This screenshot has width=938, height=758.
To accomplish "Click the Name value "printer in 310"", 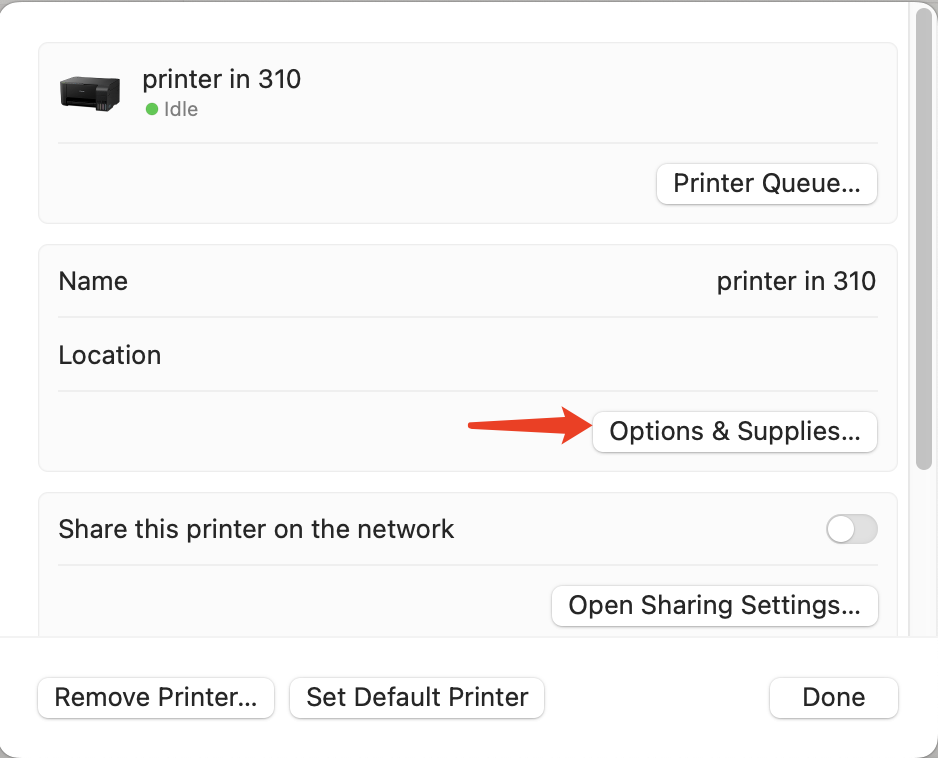I will [x=796, y=281].
